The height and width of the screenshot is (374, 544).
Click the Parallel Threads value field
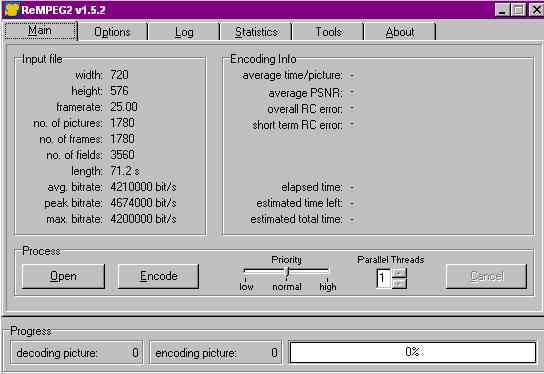[x=384, y=278]
